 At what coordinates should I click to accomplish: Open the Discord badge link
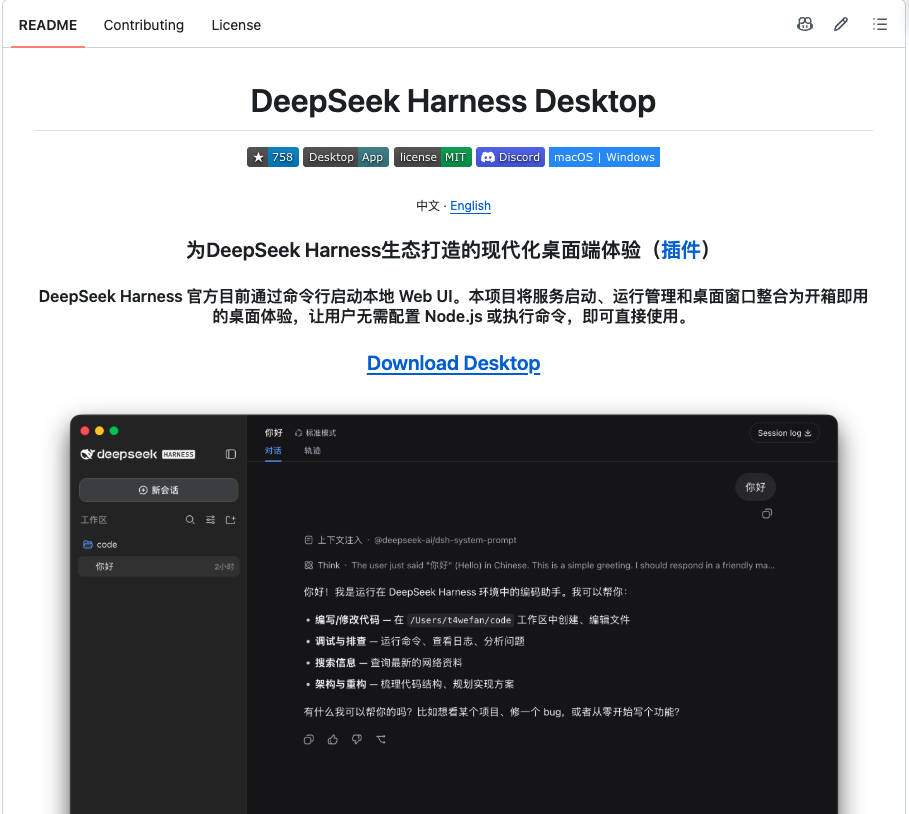click(x=510, y=157)
